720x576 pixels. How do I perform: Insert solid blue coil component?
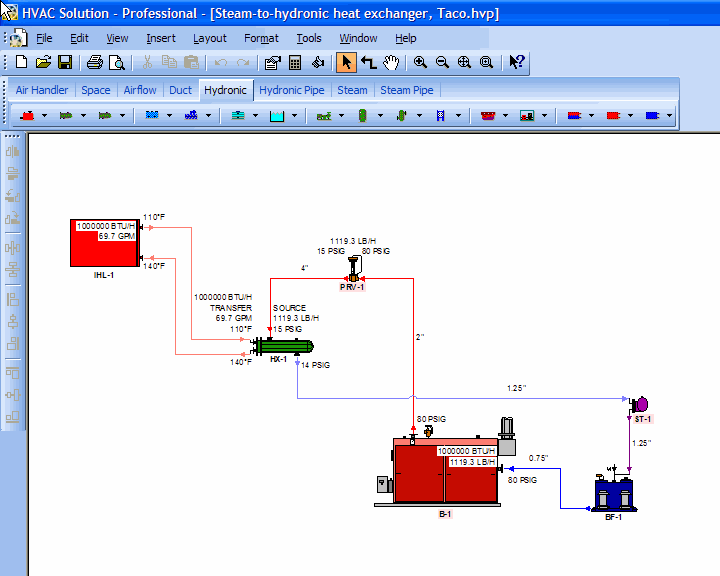[x=652, y=116]
